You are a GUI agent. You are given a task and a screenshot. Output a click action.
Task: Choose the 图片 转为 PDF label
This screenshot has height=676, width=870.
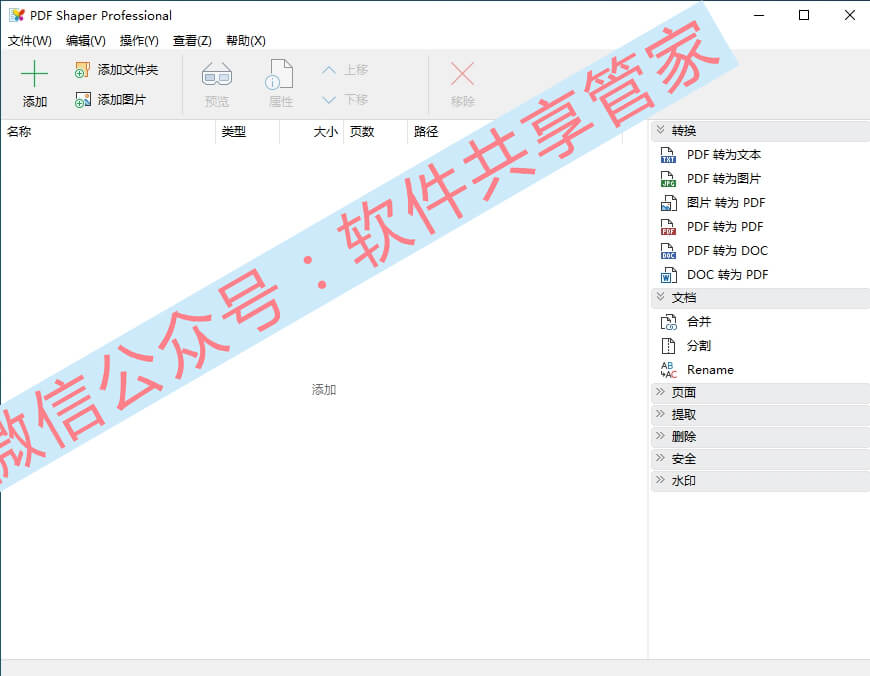(x=726, y=203)
